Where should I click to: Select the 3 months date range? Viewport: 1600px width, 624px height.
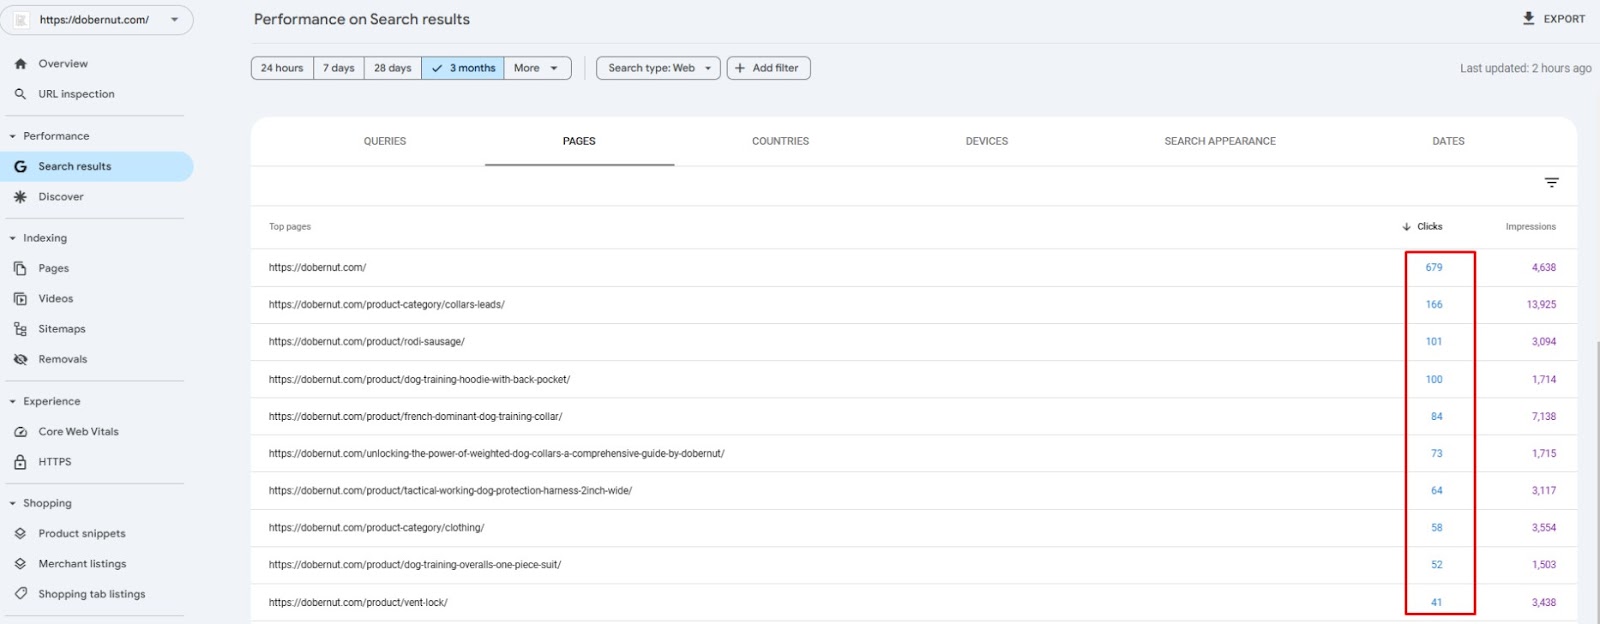coord(463,68)
